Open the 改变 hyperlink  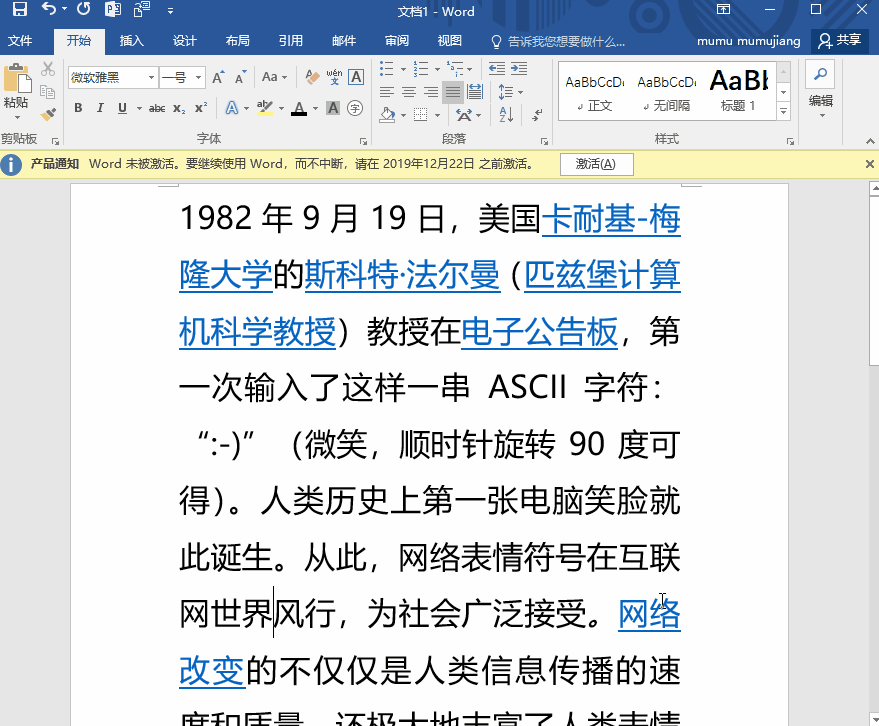click(212, 671)
